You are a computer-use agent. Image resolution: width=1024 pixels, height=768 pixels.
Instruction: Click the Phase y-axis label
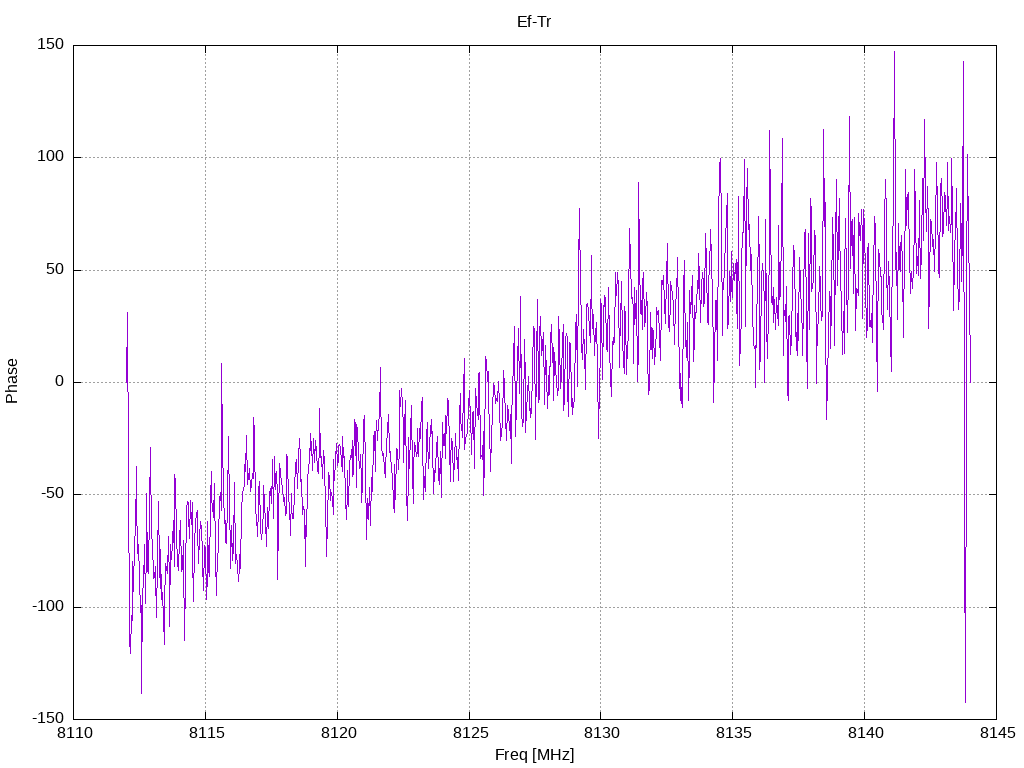click(12, 381)
